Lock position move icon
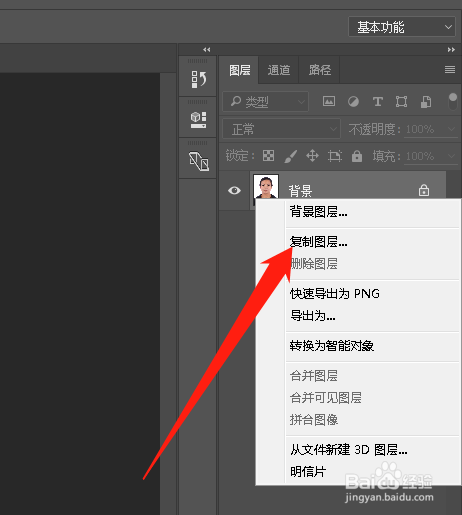 [312, 156]
